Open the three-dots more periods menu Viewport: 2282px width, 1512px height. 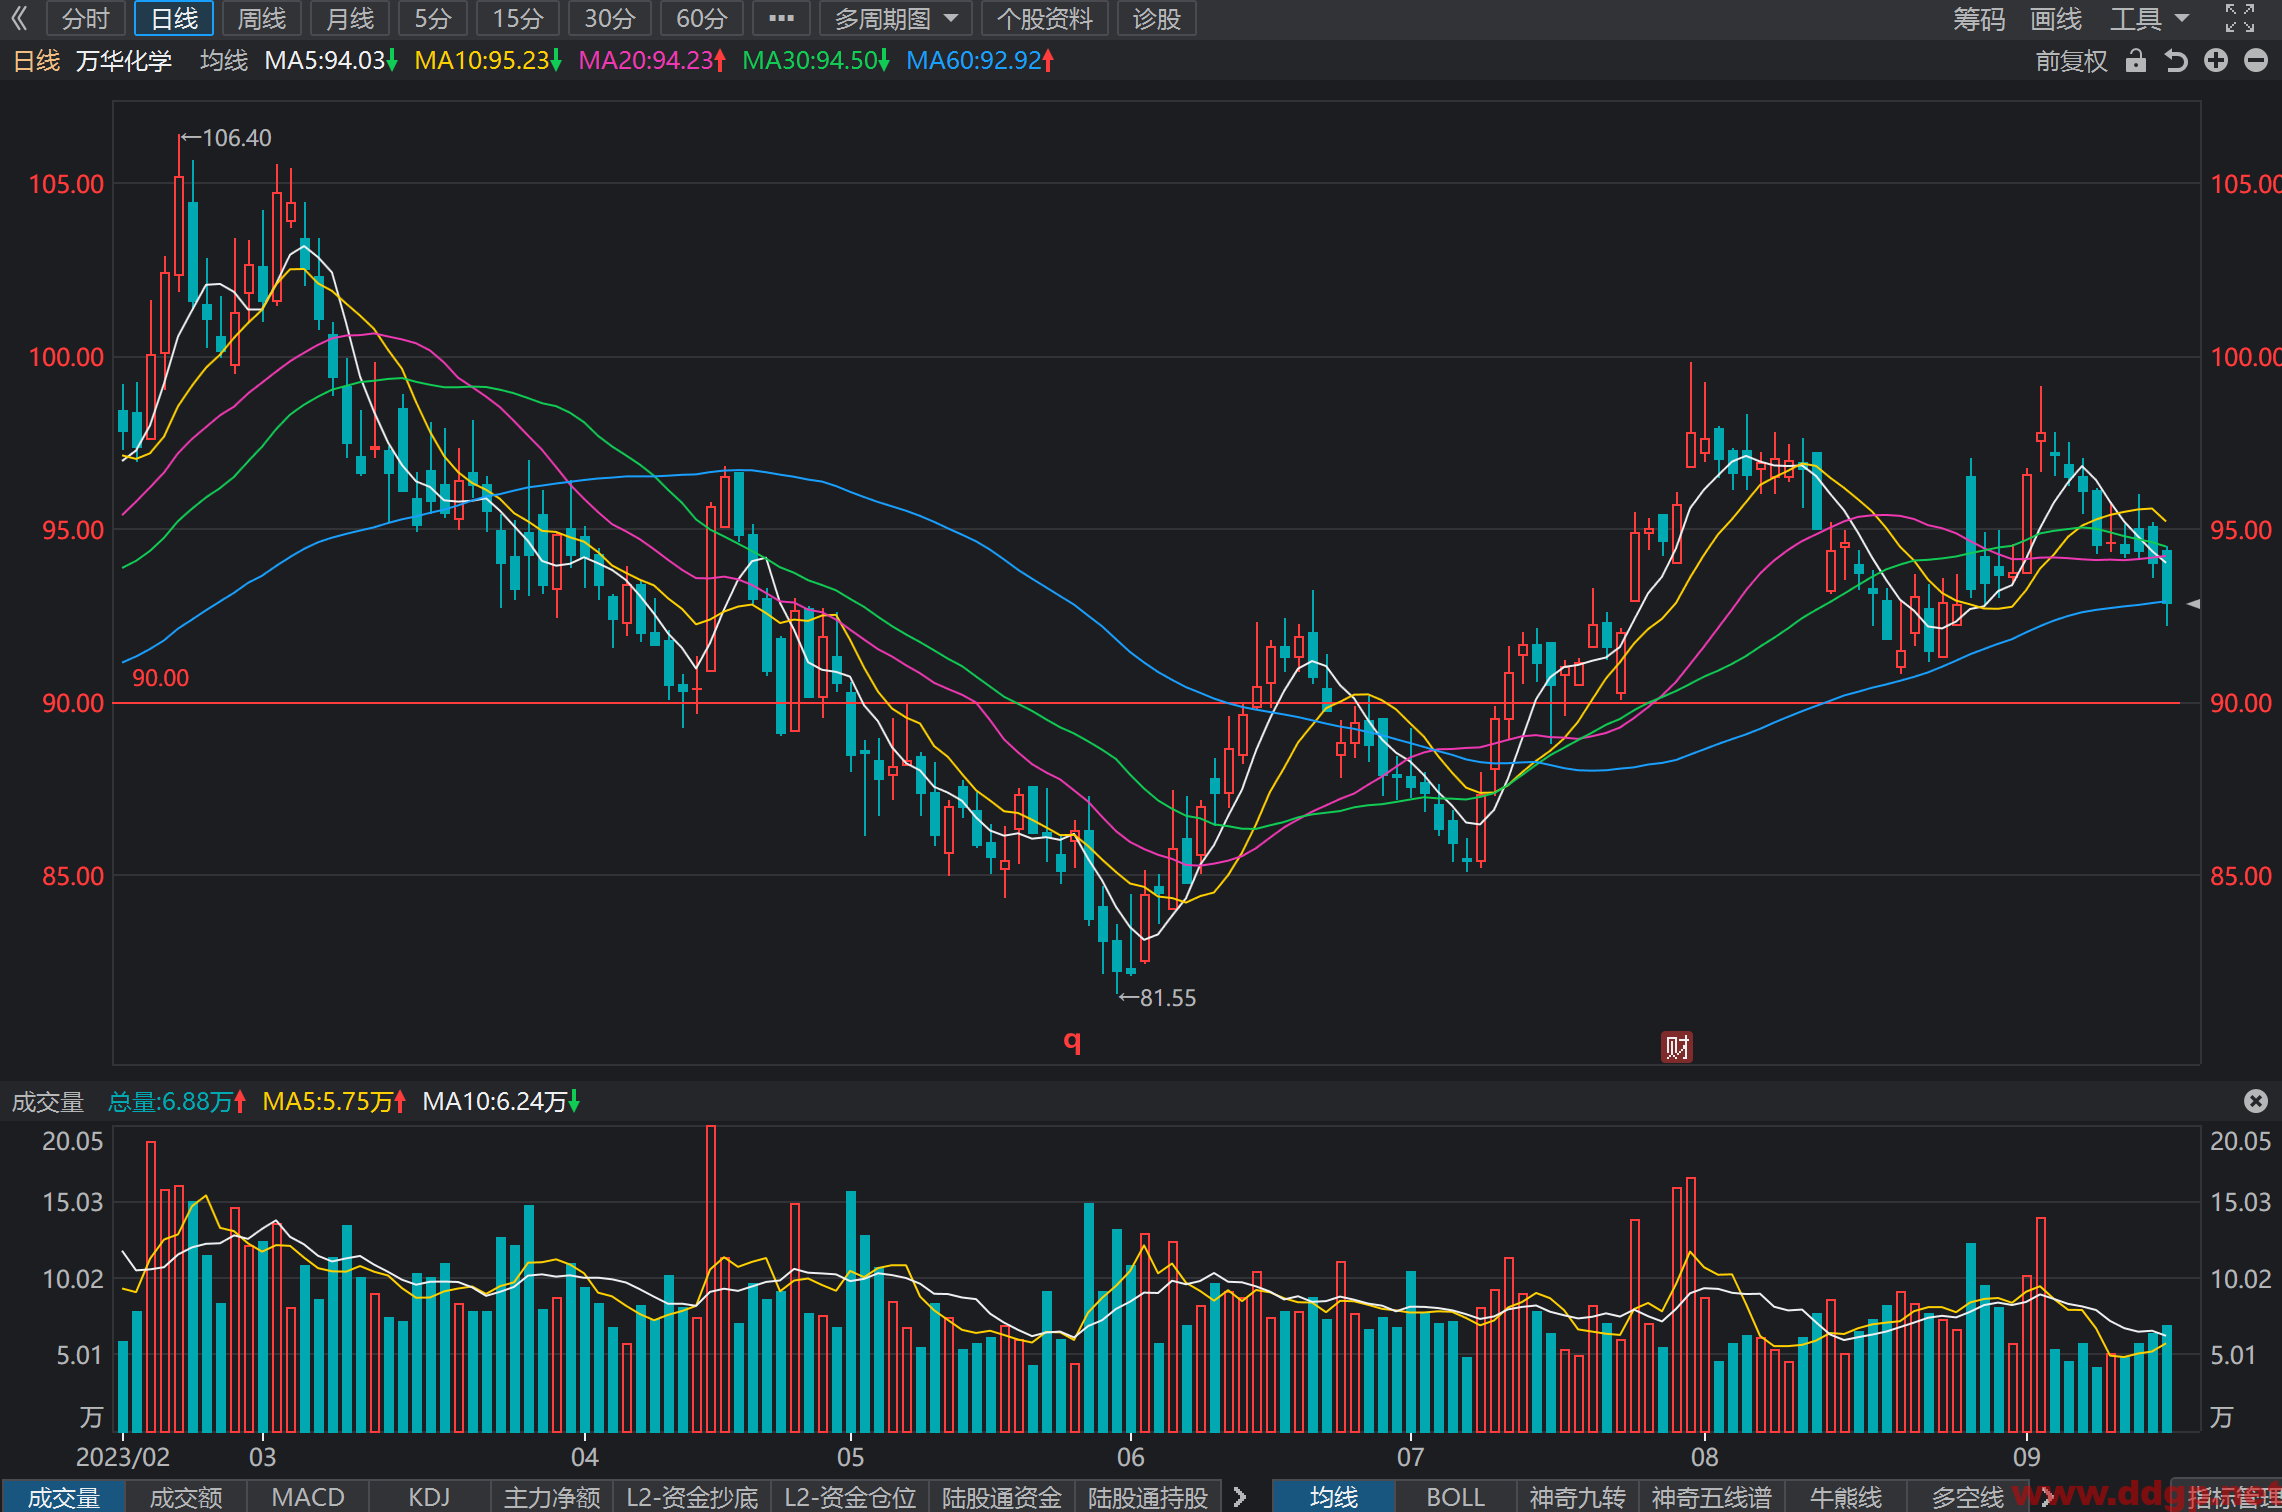[781, 19]
